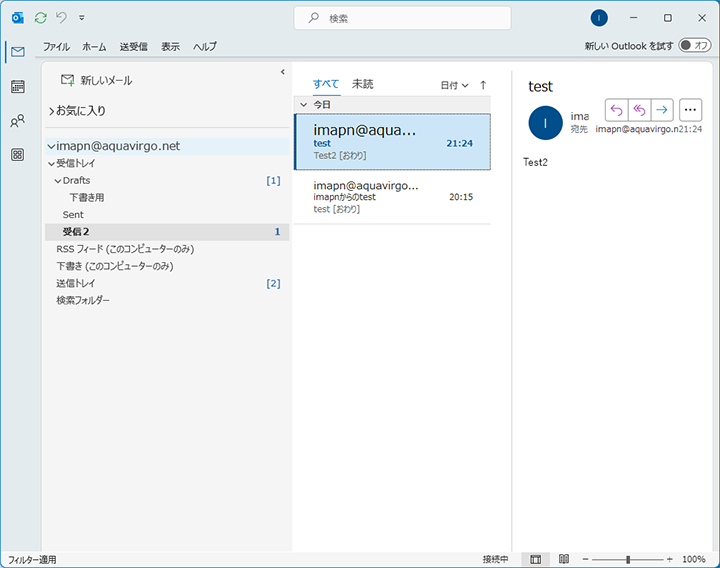Click the 検索 search box
Viewport: 720px width, 568px height.
pyautogui.click(x=402, y=18)
